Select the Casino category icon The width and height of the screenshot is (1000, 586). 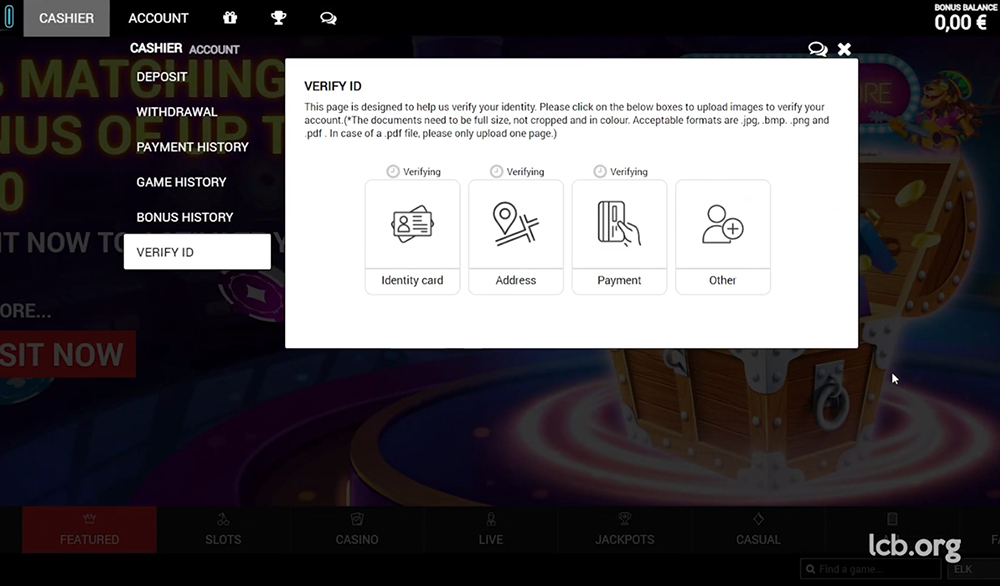[x=357, y=519]
